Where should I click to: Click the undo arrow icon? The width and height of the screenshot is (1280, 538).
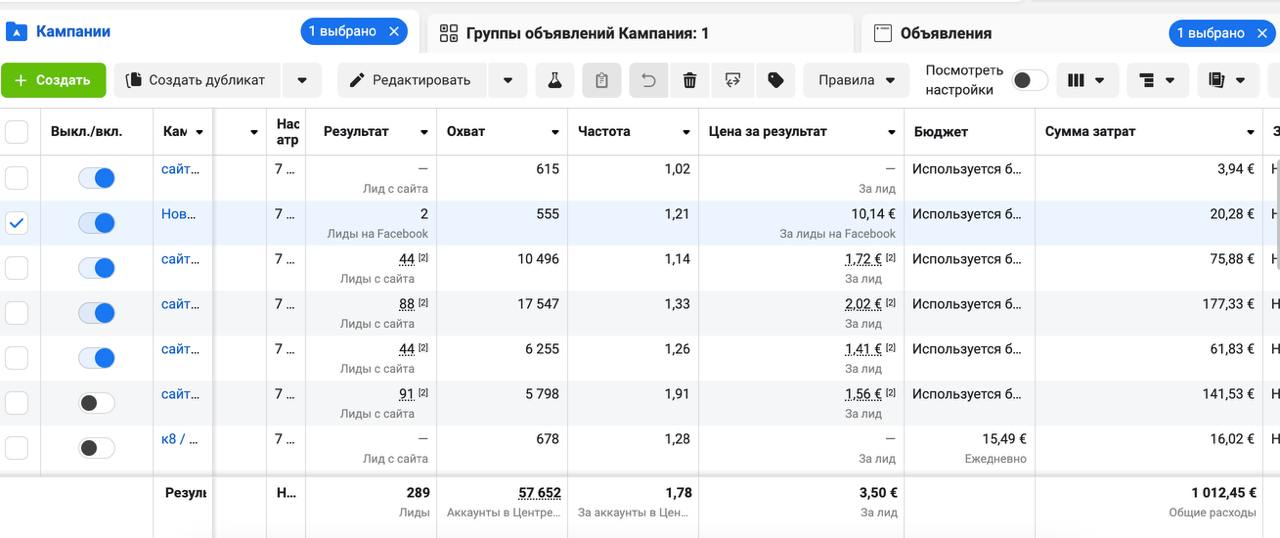[648, 80]
